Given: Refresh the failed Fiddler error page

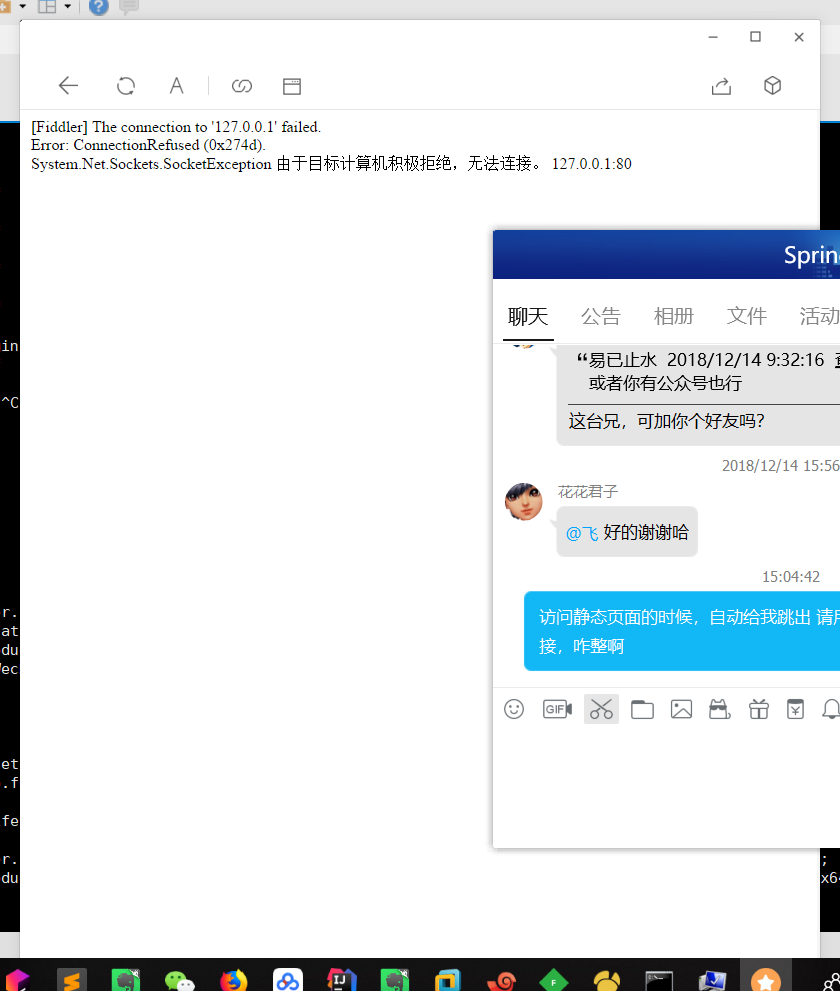Looking at the screenshot, I should click(x=126, y=85).
